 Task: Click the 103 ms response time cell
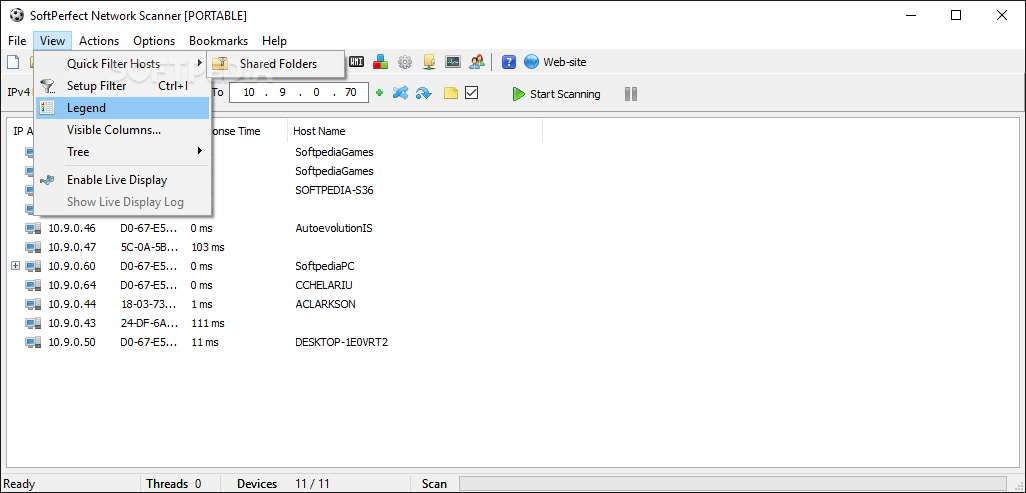[207, 247]
